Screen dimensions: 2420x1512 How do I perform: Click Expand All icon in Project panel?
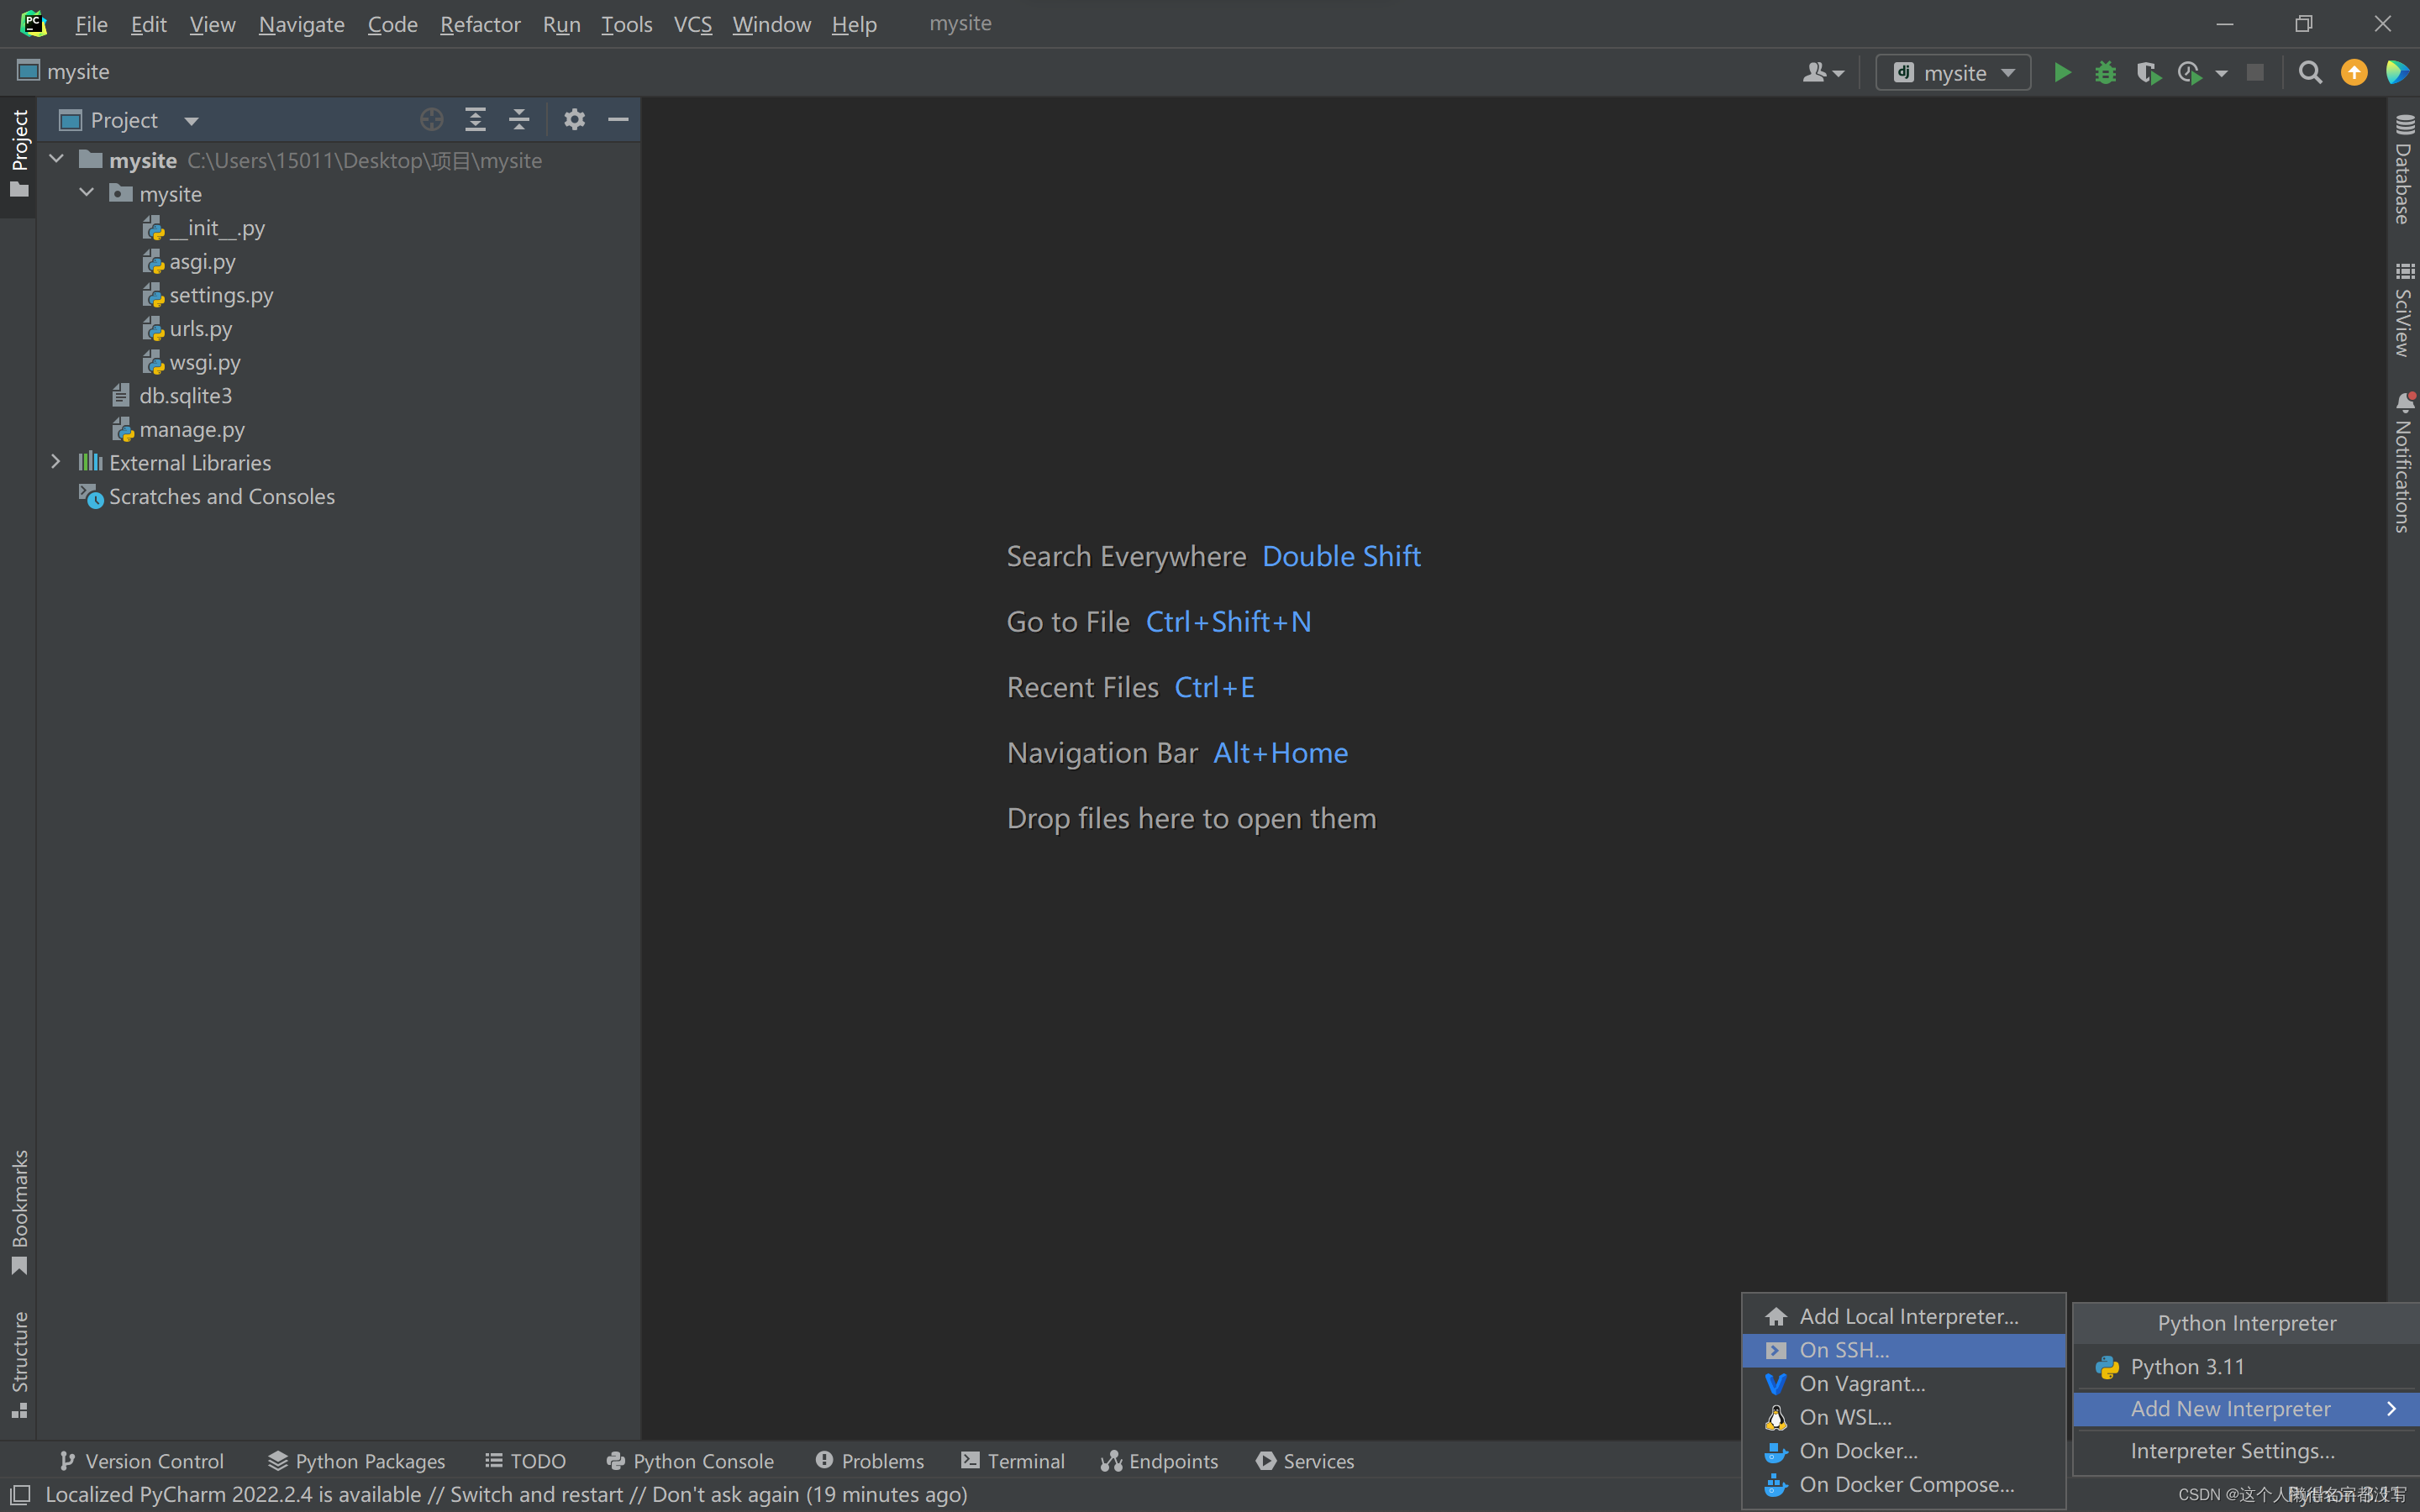(475, 120)
